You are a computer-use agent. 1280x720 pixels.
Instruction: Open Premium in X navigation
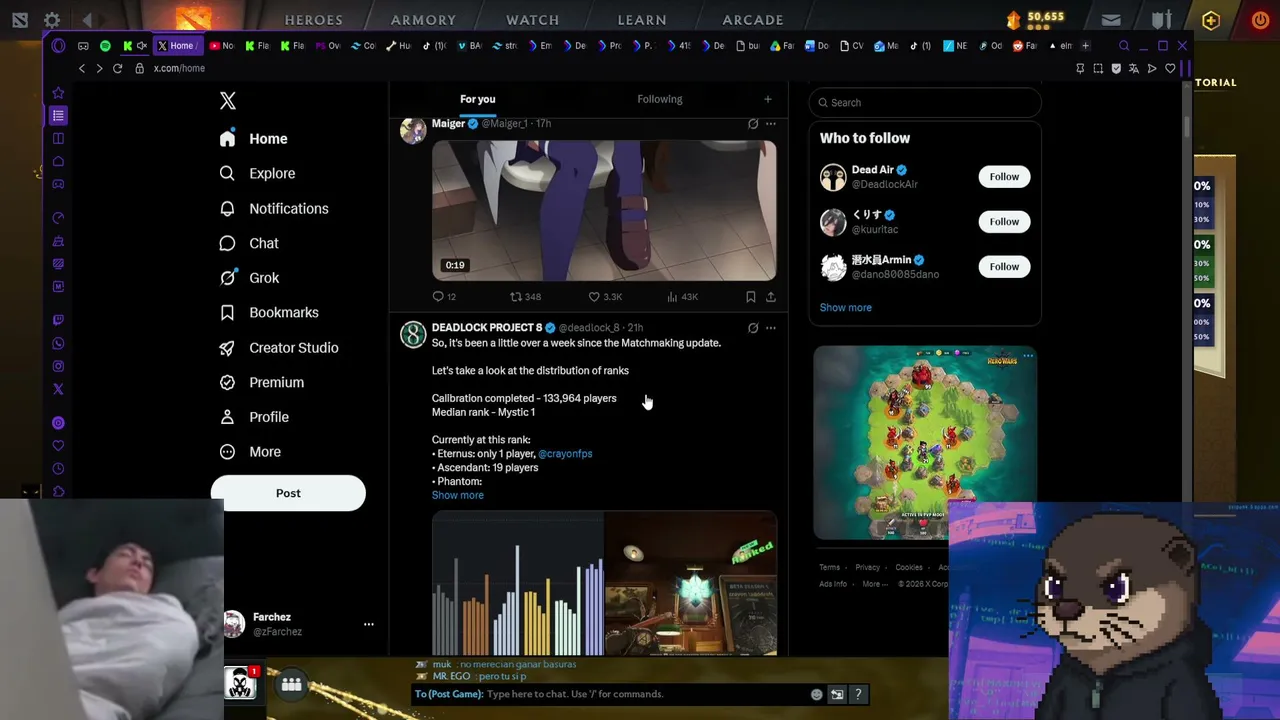pyautogui.click(x=261, y=383)
